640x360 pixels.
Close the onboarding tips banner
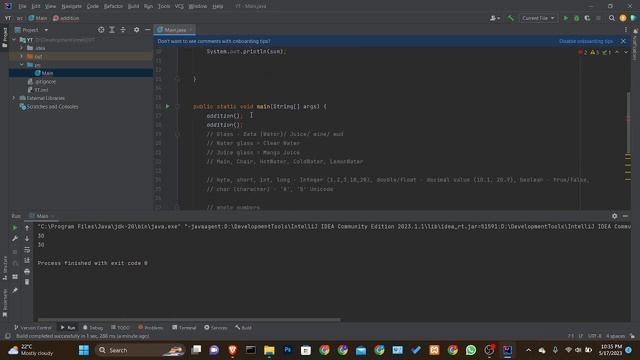point(623,41)
